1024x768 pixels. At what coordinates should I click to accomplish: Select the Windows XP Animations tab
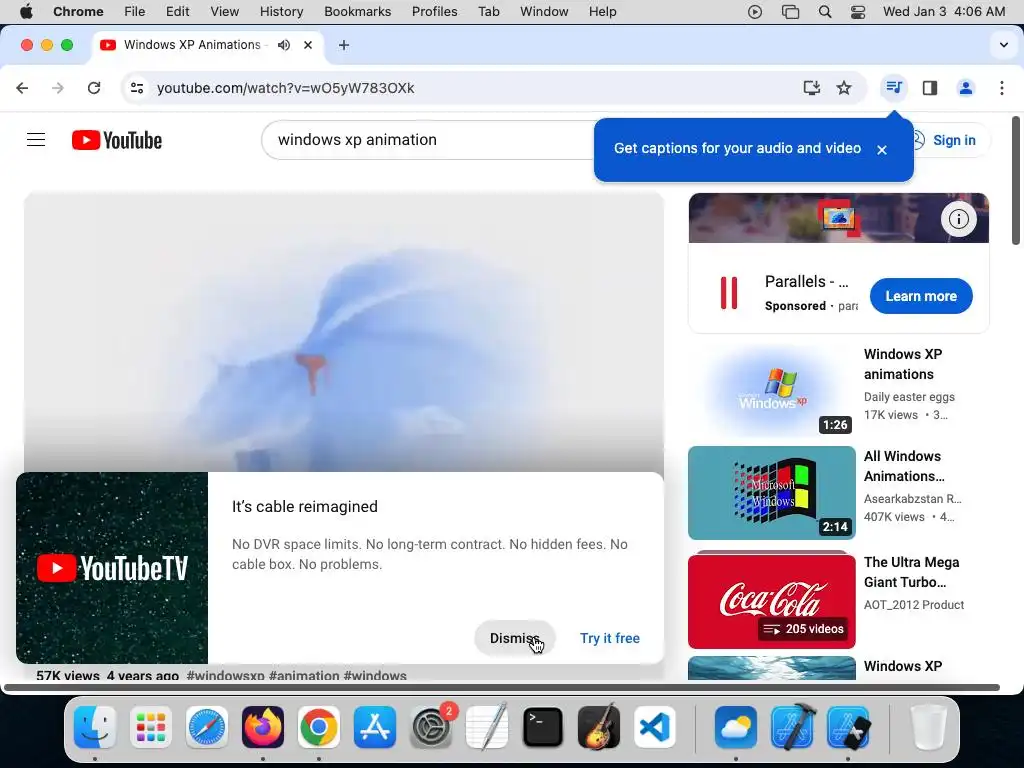point(192,44)
